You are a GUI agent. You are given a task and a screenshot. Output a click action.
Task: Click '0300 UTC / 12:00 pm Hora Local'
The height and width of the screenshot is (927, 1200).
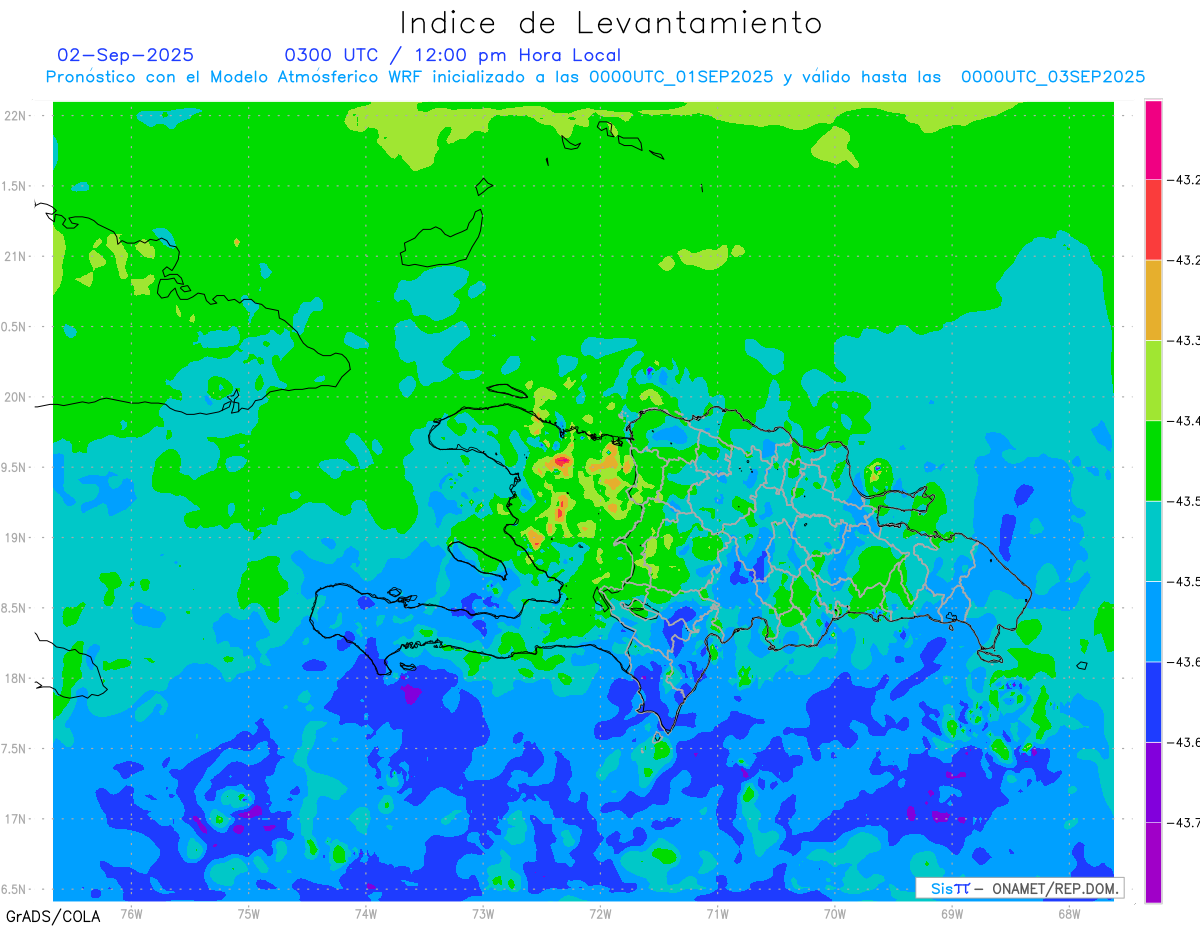coord(453,55)
